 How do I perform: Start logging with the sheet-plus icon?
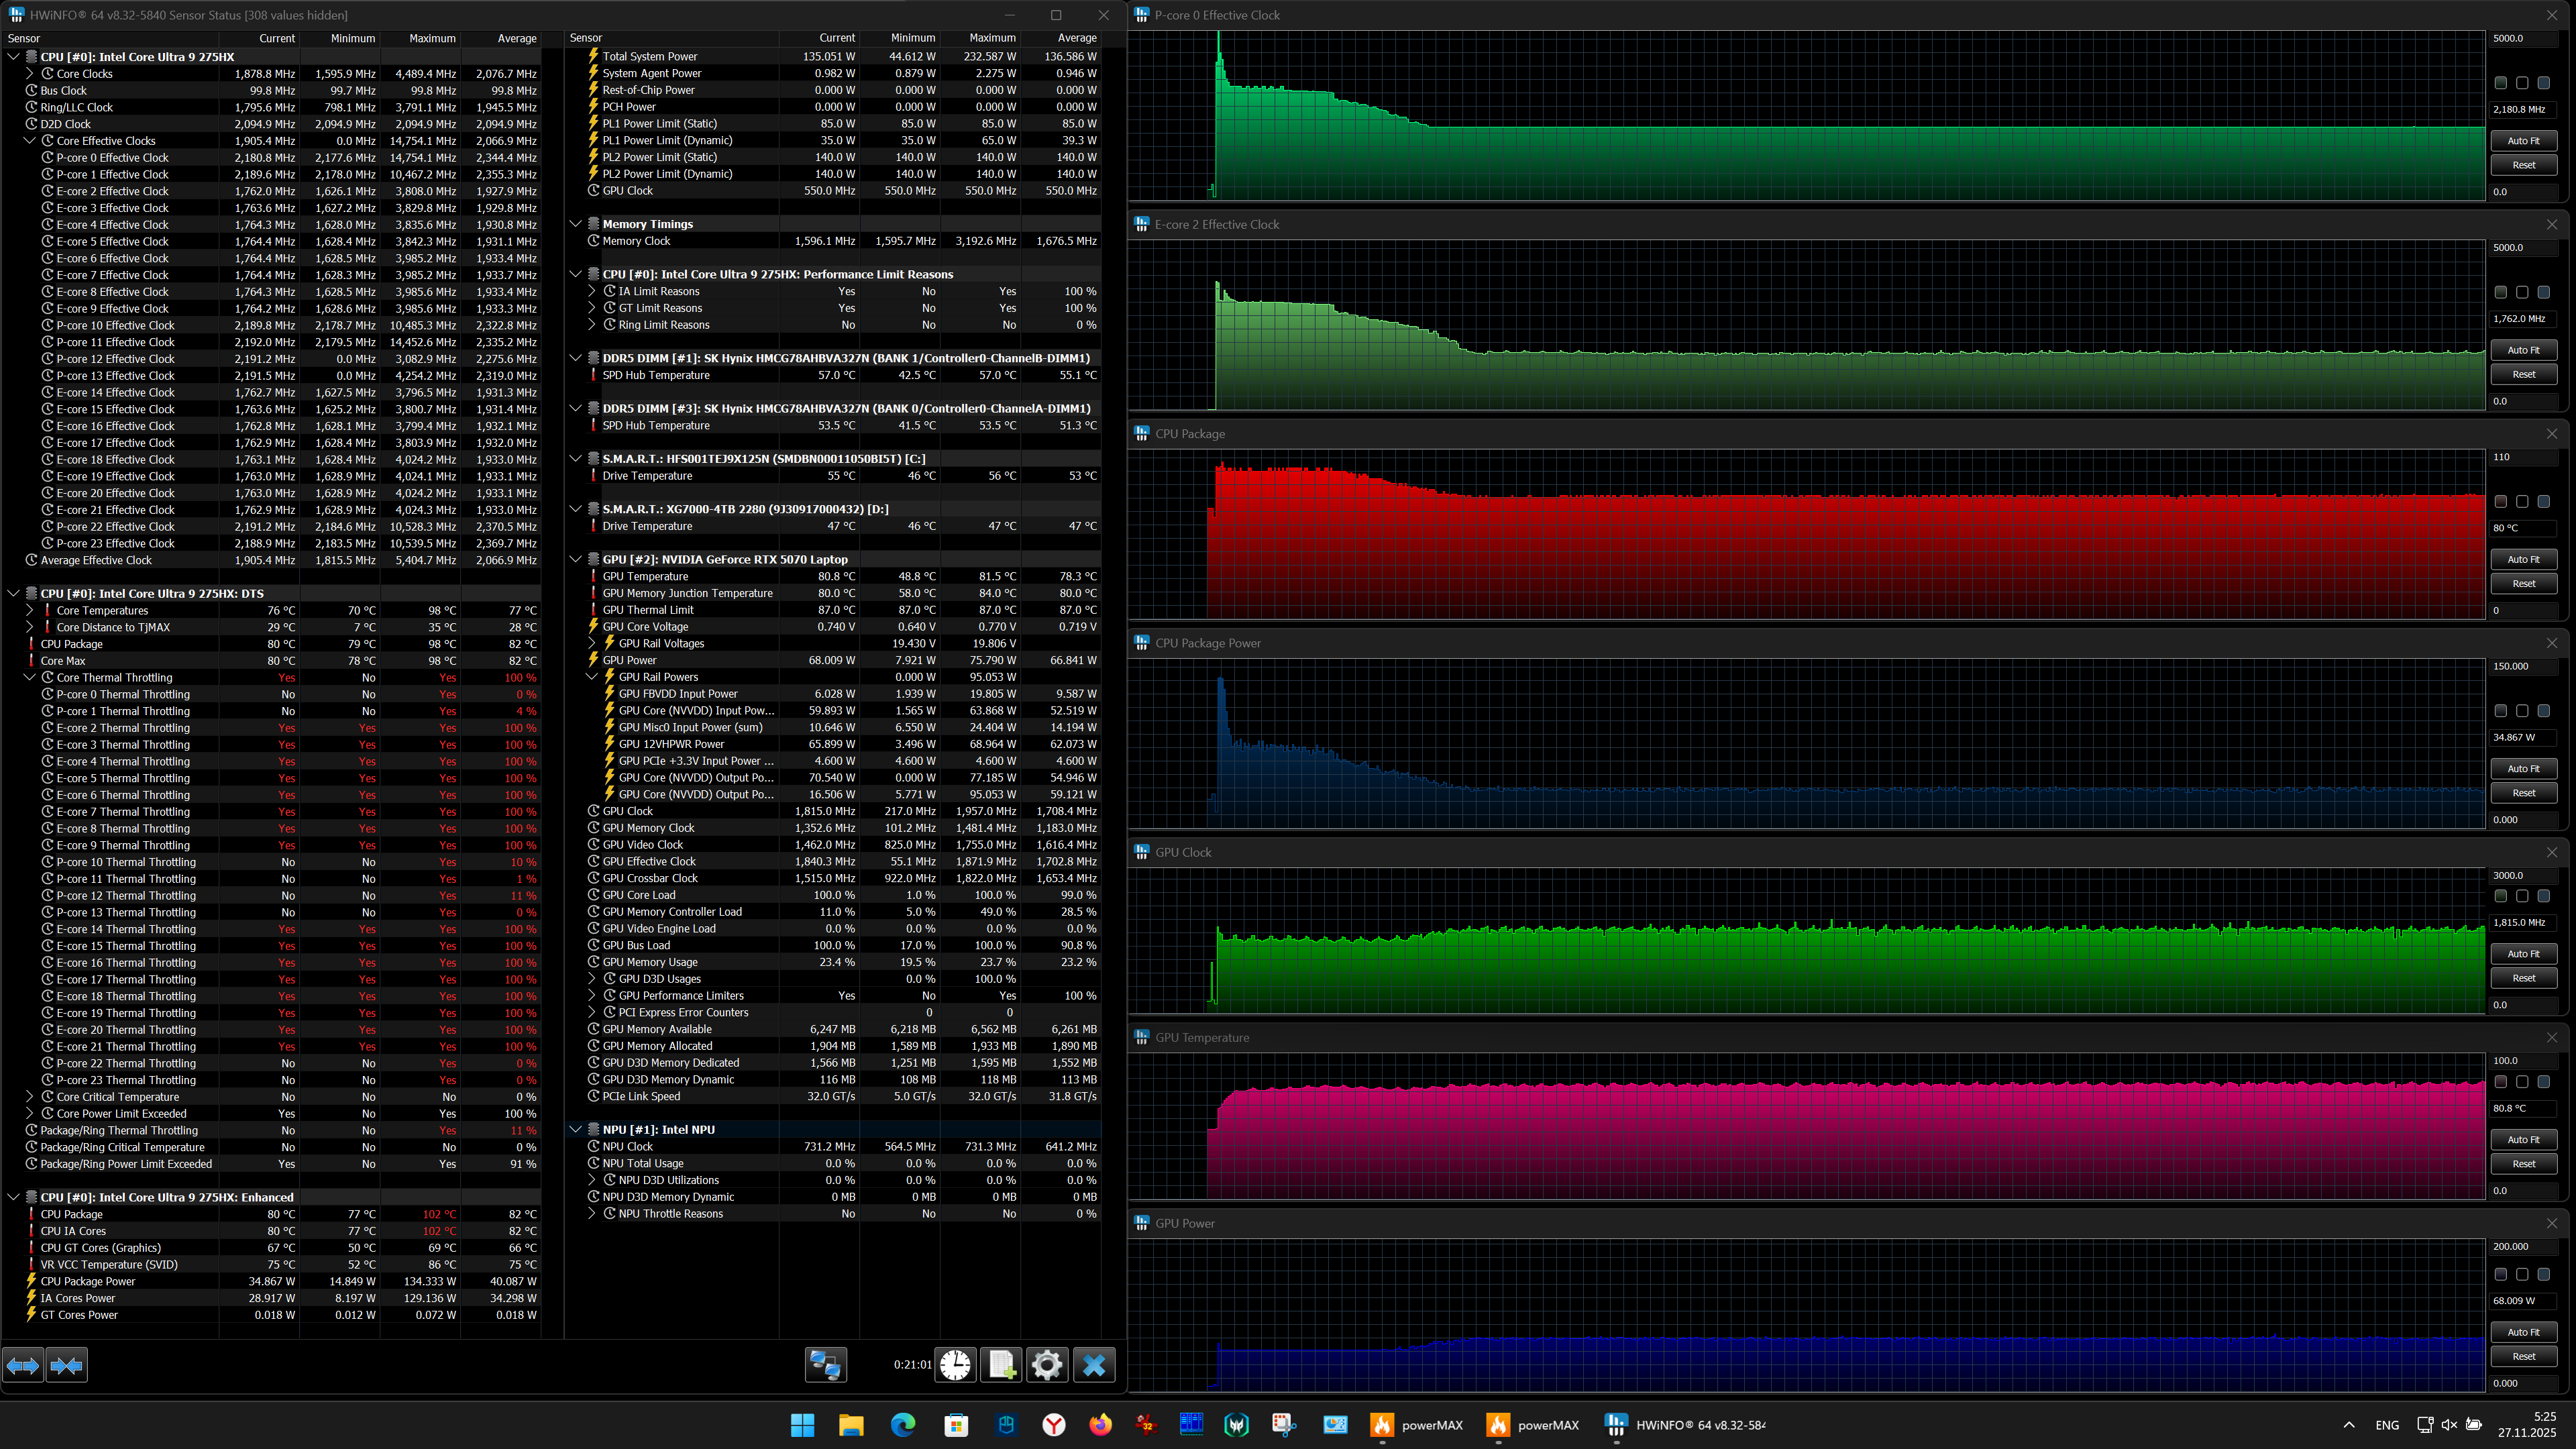point(1001,1365)
